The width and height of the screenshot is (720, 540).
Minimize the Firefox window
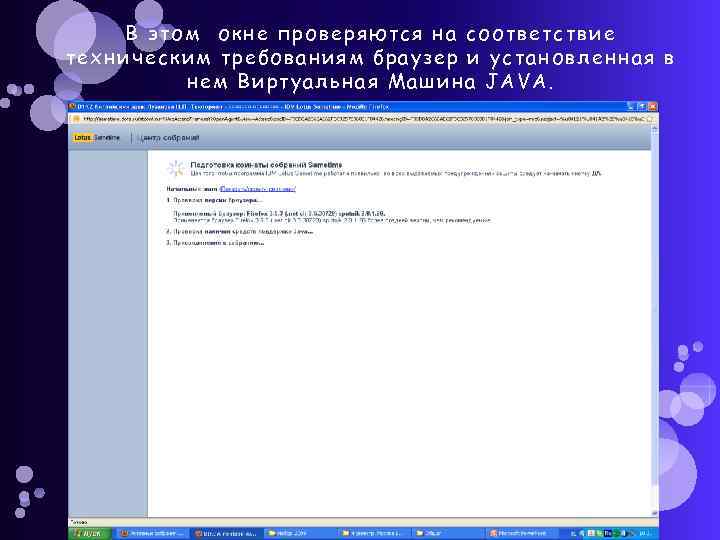pos(631,107)
